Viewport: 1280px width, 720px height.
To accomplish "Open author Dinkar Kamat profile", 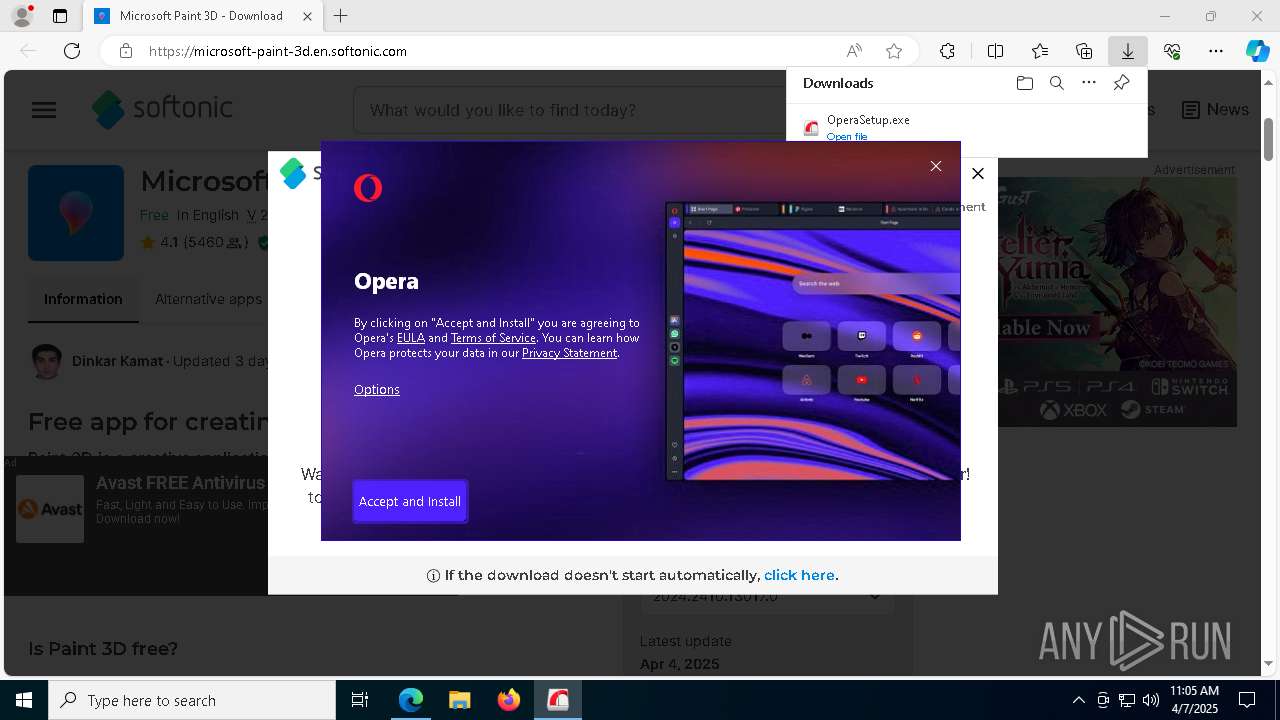I will 117,361.
